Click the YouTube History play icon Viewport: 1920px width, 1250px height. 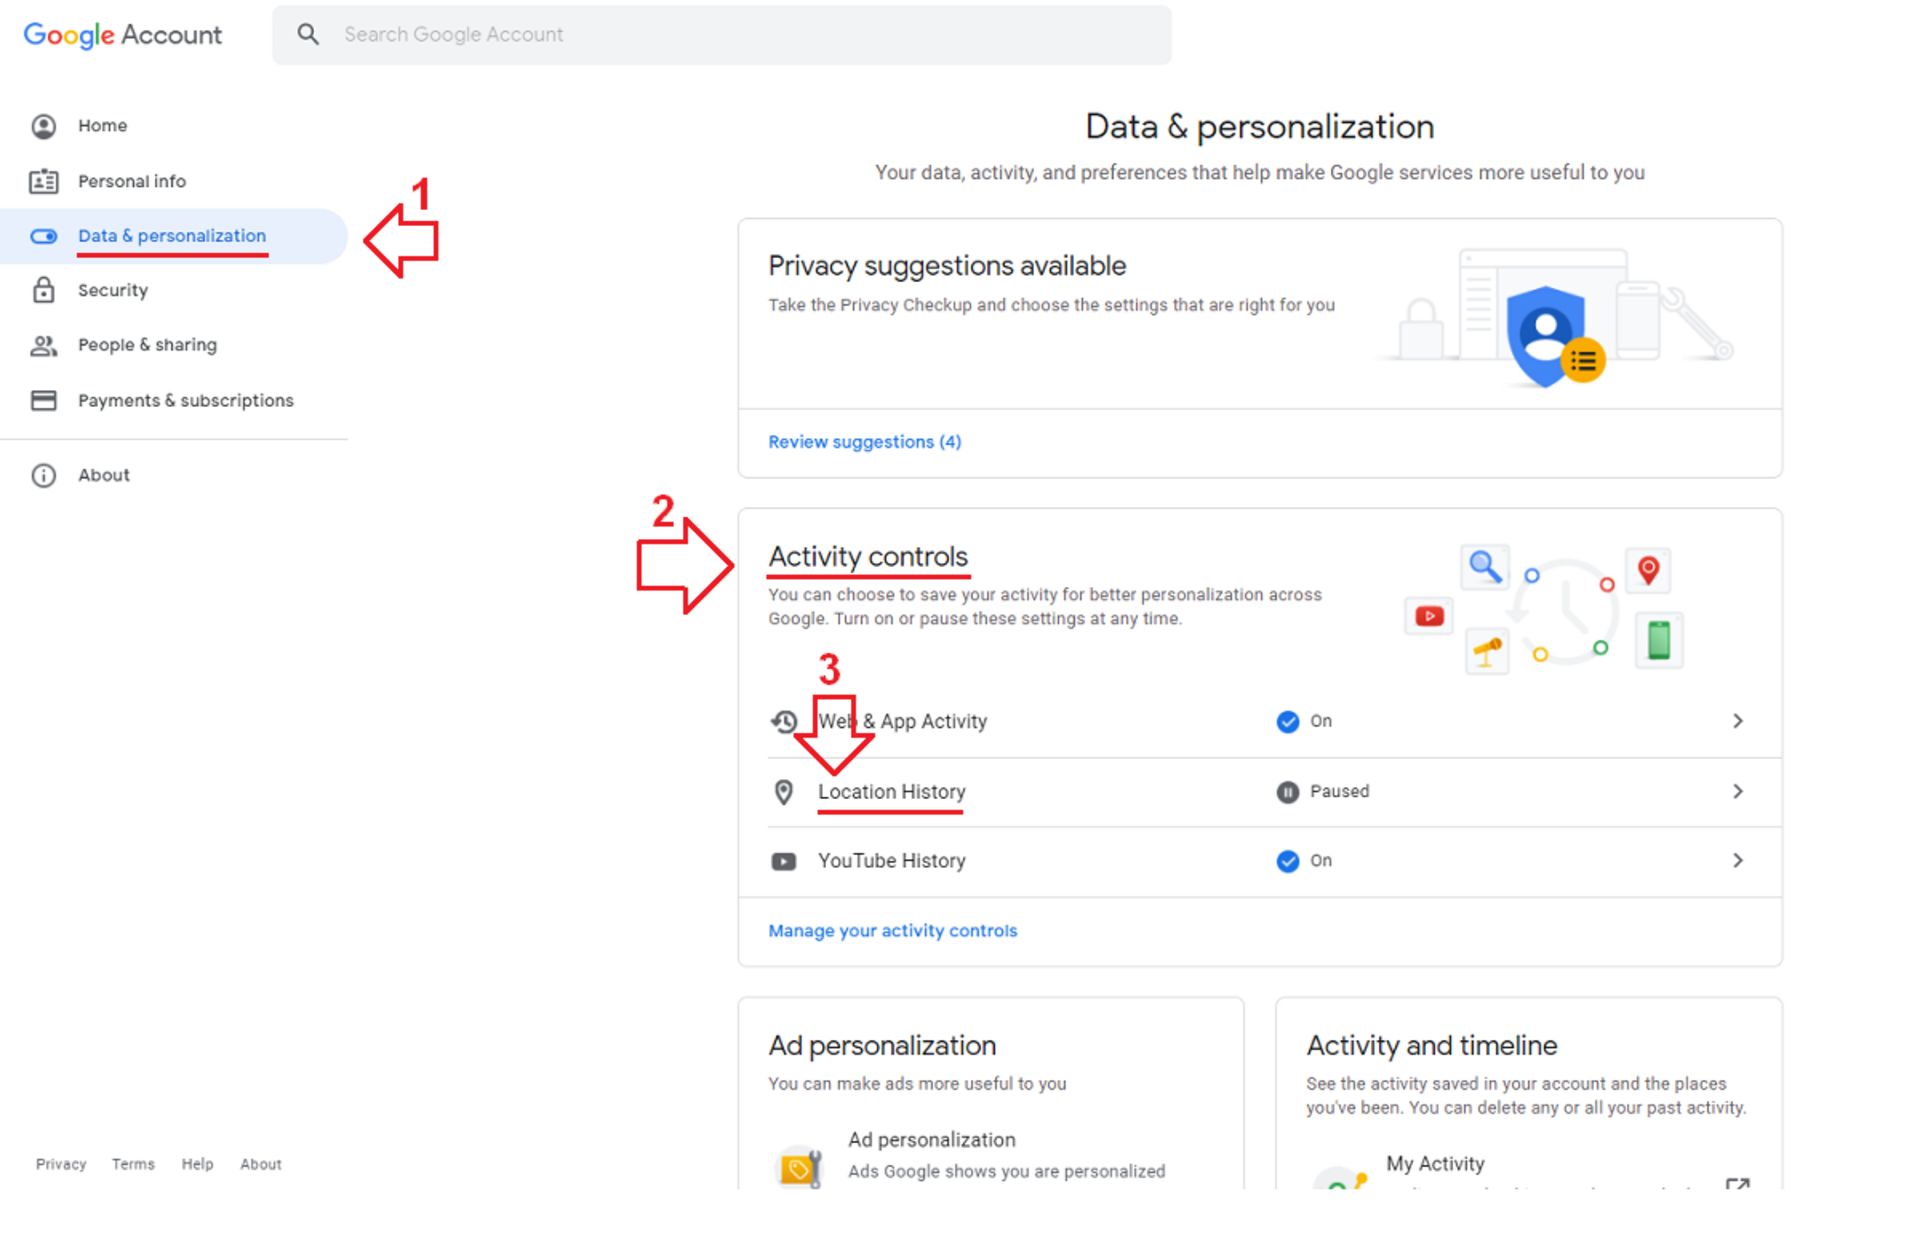[x=784, y=861]
